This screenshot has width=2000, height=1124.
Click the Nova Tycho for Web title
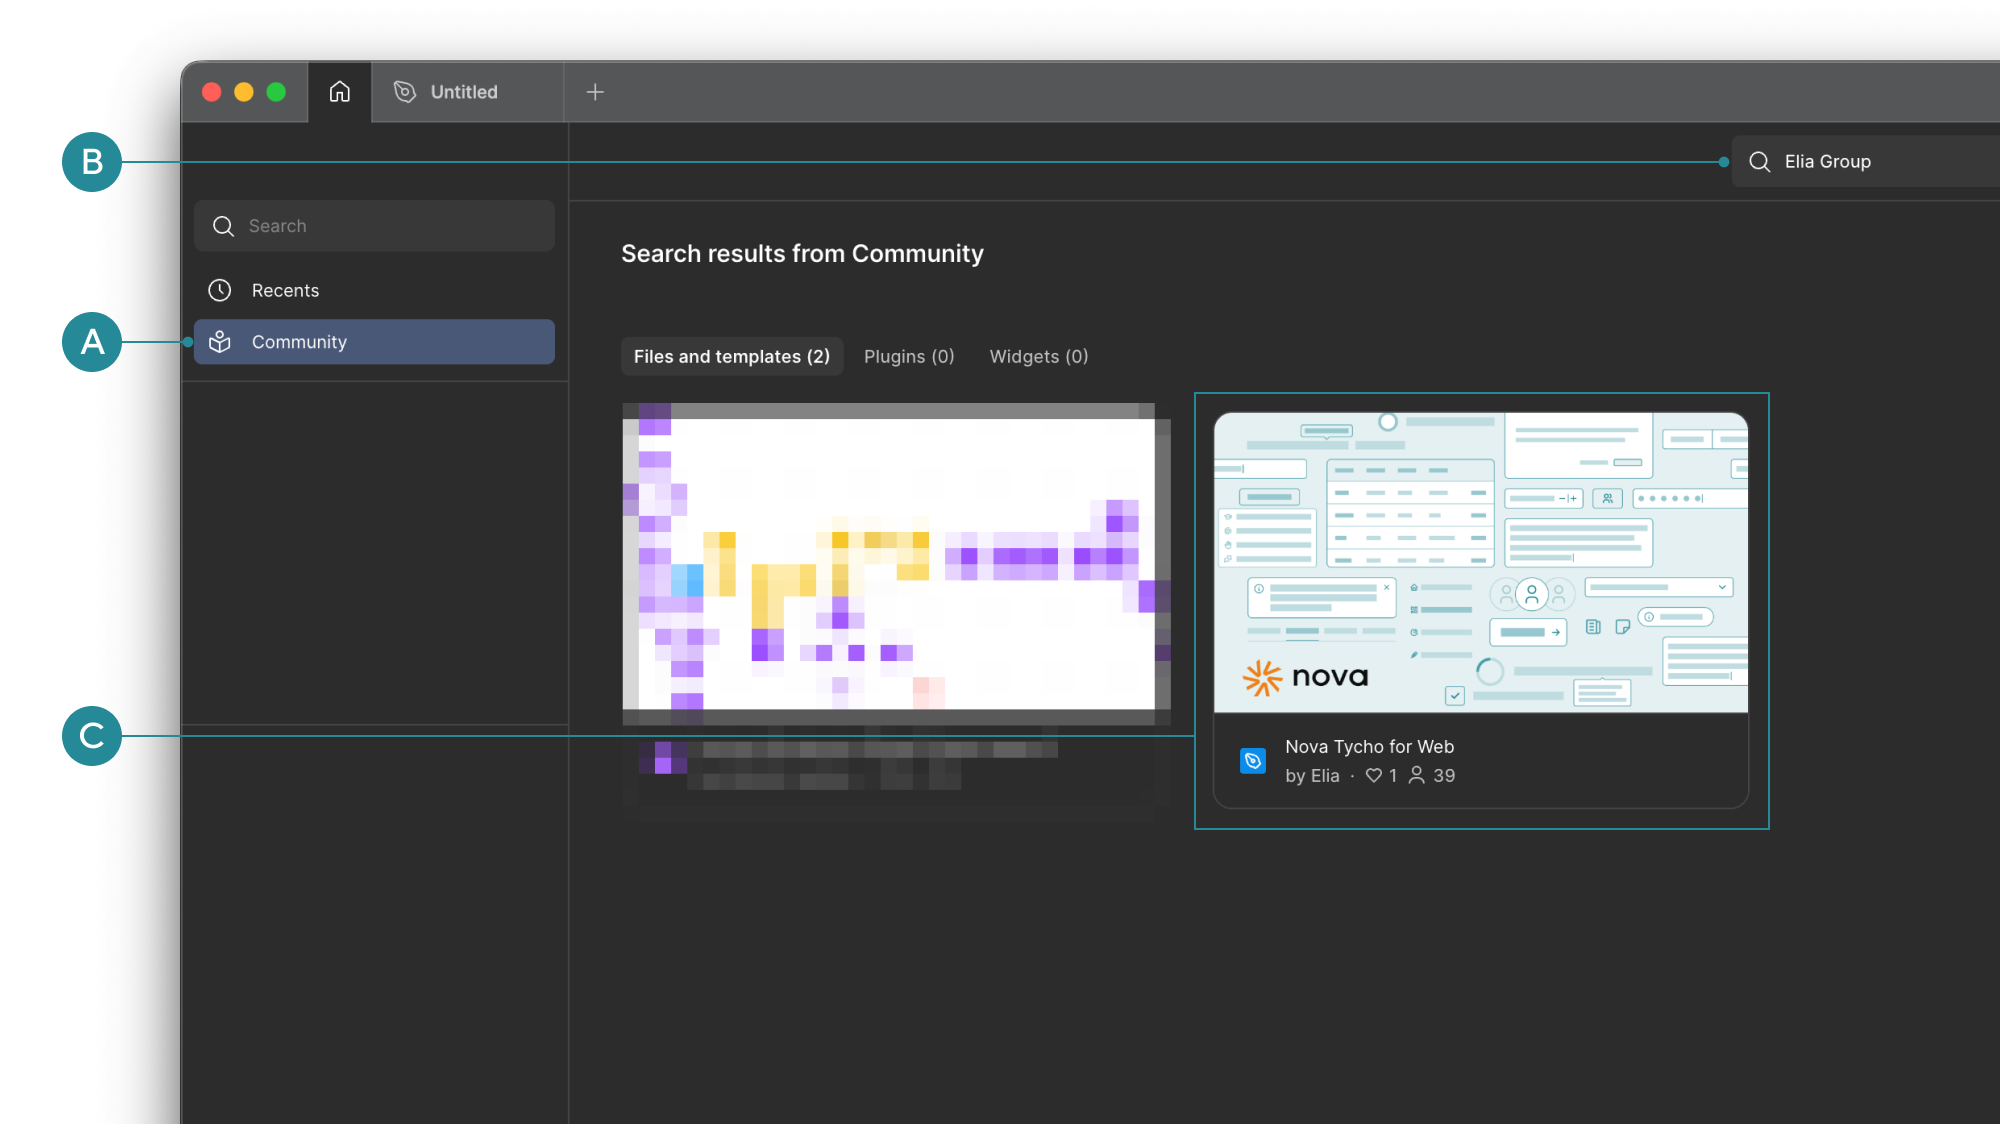[1369, 747]
